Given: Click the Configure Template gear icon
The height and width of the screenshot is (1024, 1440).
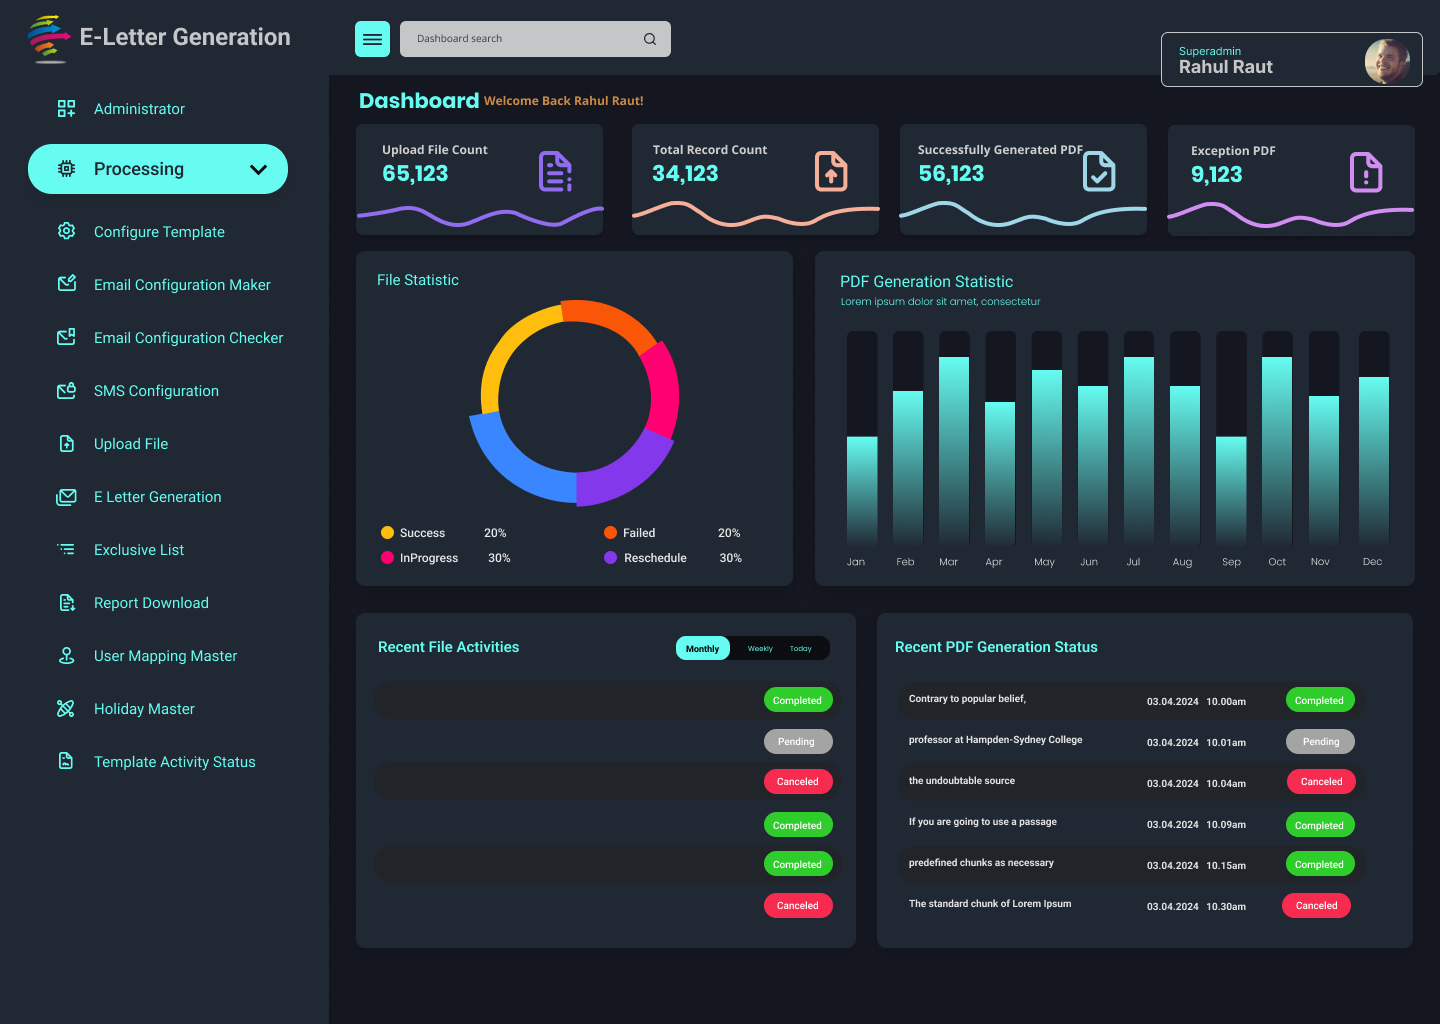Looking at the screenshot, I should click(66, 231).
